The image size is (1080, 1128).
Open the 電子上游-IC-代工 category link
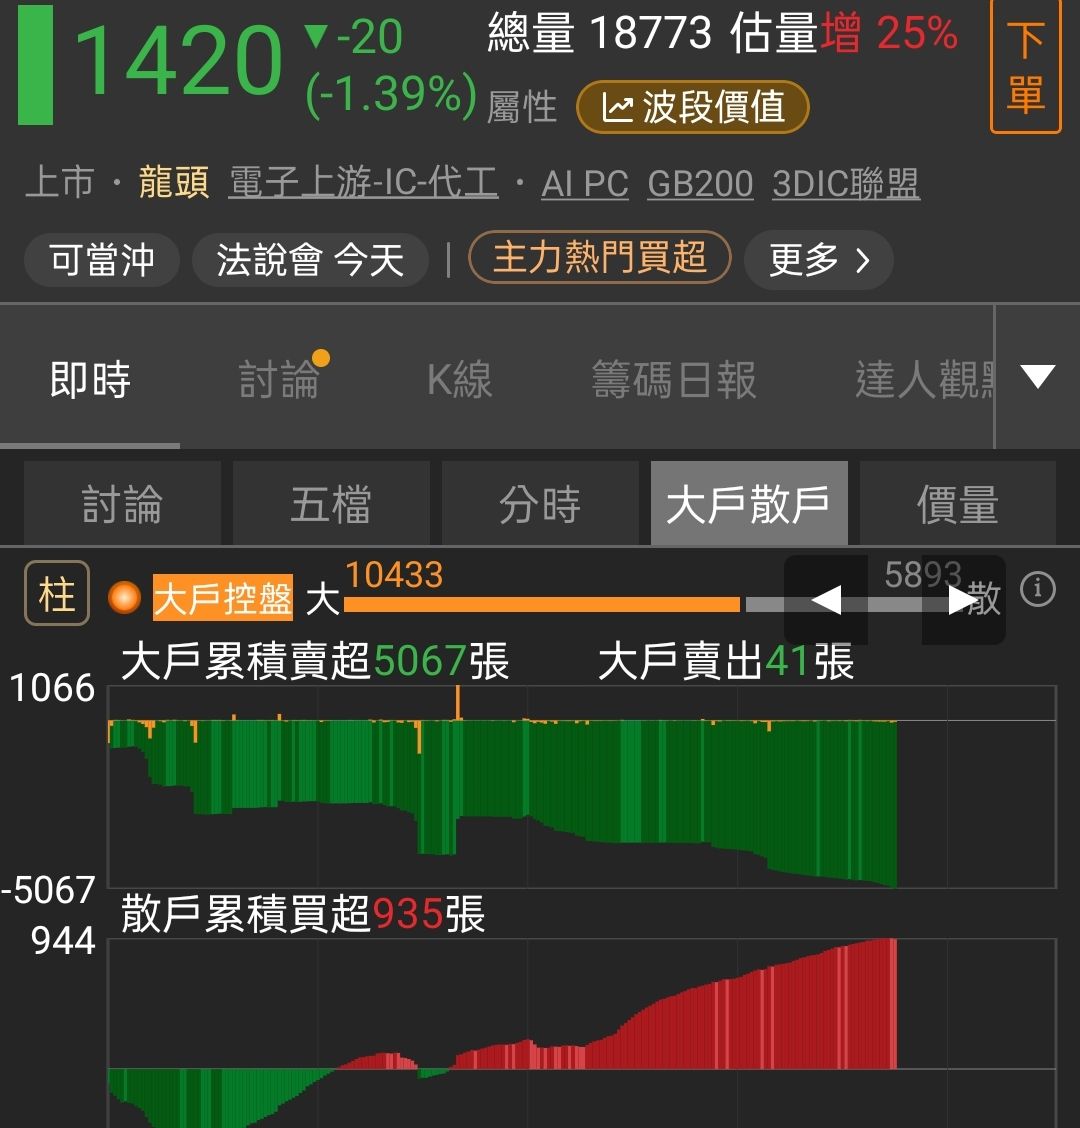[363, 184]
